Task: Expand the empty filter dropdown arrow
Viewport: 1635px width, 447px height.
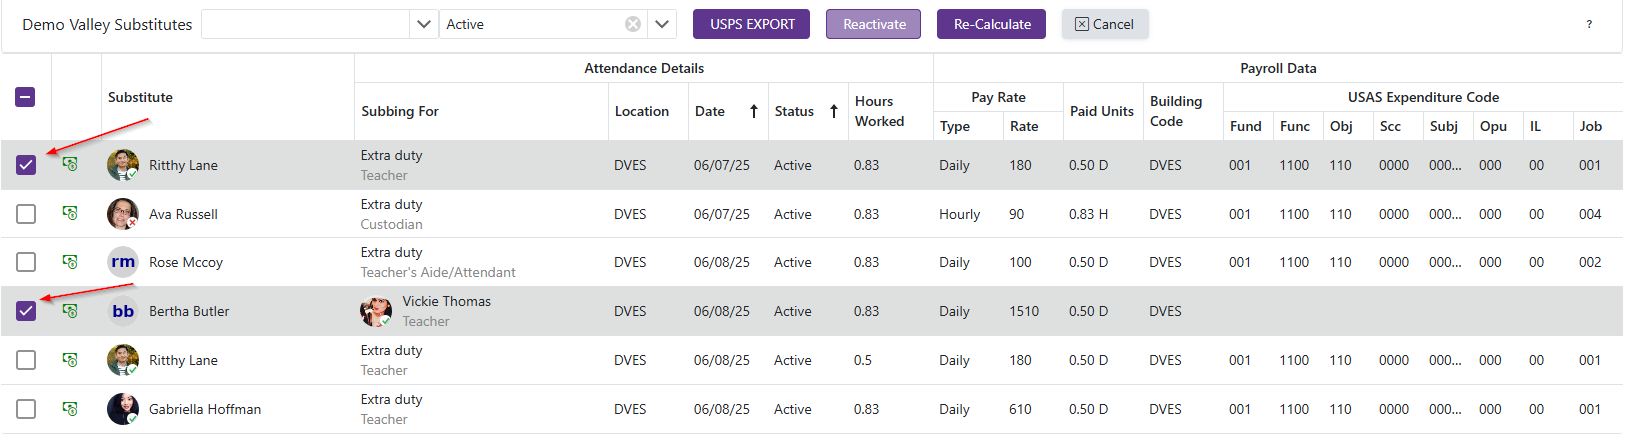Action: 424,24
